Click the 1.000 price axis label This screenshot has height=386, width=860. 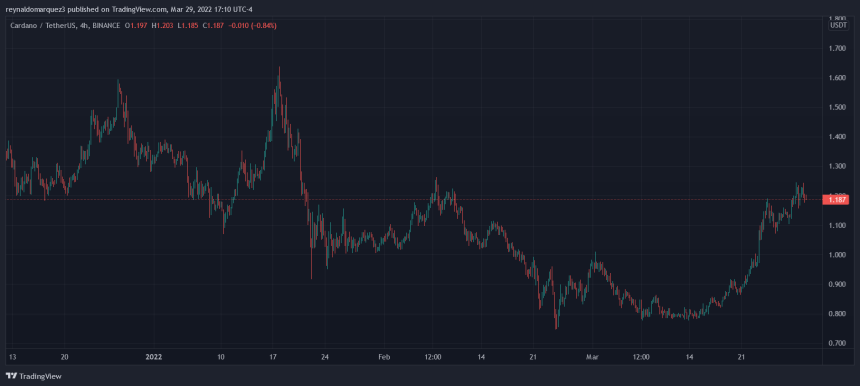click(x=837, y=255)
